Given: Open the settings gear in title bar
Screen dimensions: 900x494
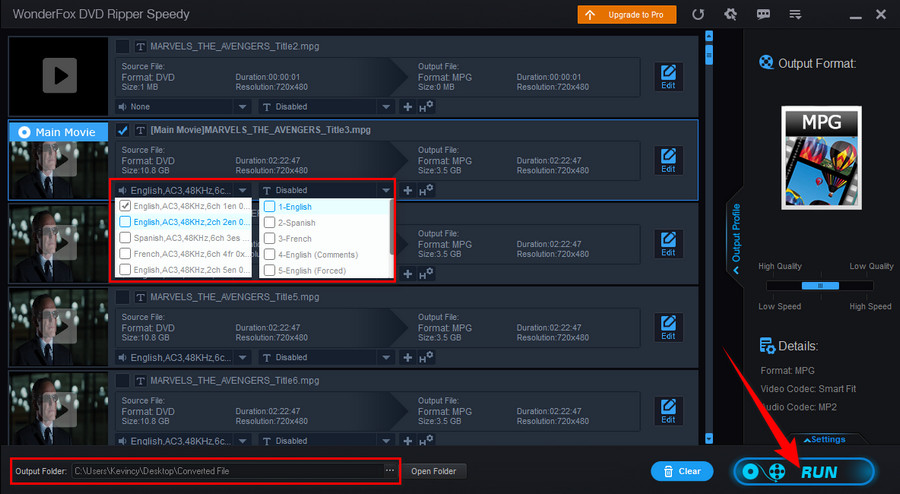Looking at the screenshot, I should 730,14.
